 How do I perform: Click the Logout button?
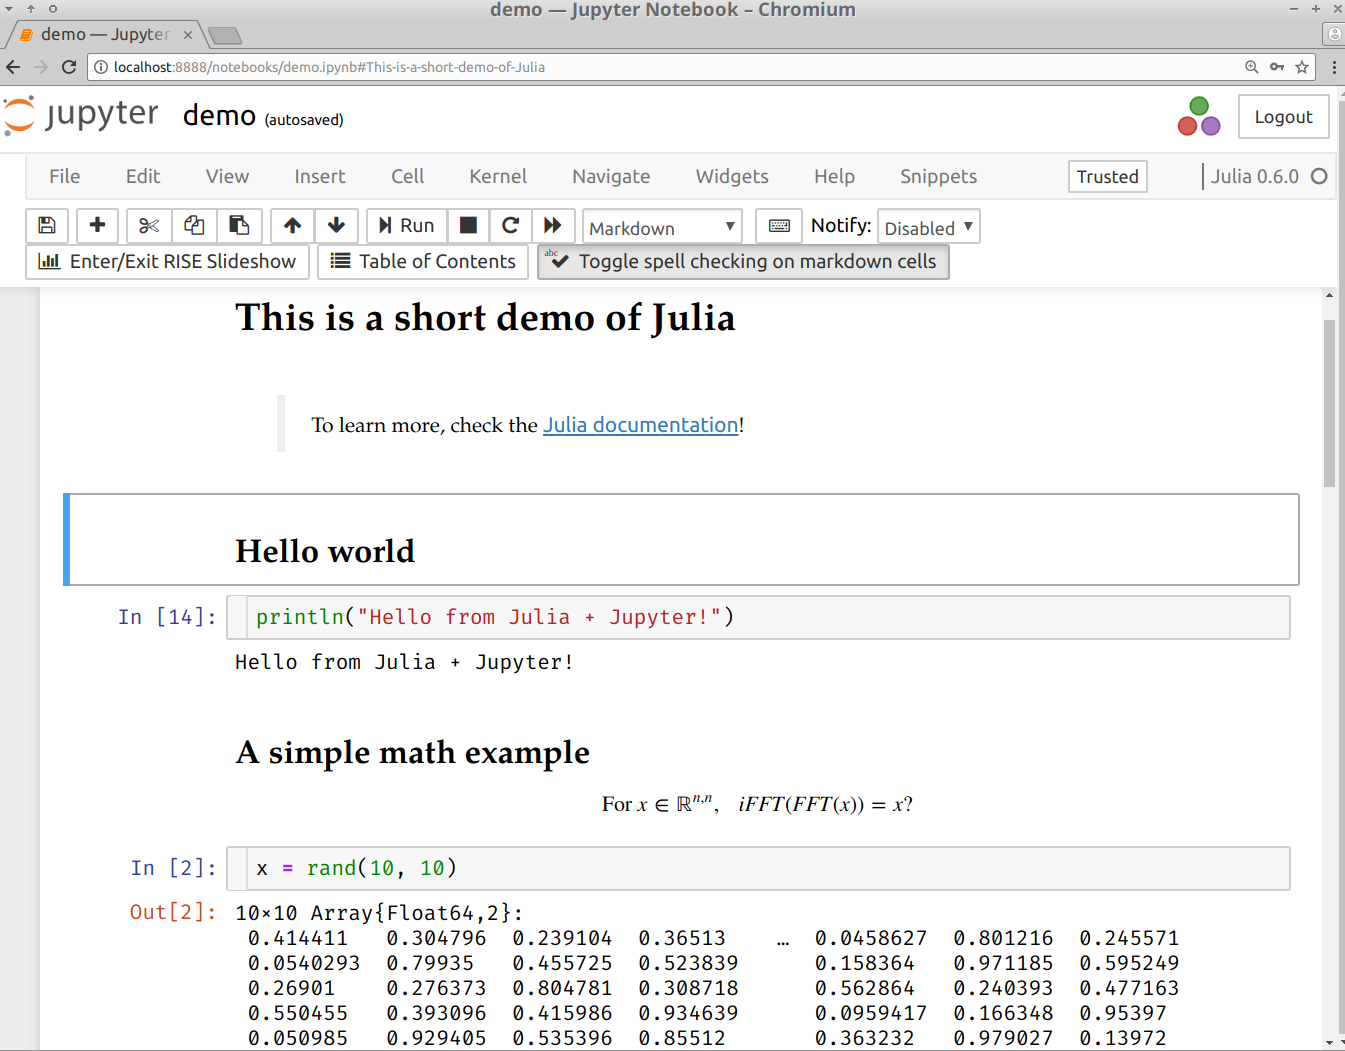click(x=1283, y=117)
